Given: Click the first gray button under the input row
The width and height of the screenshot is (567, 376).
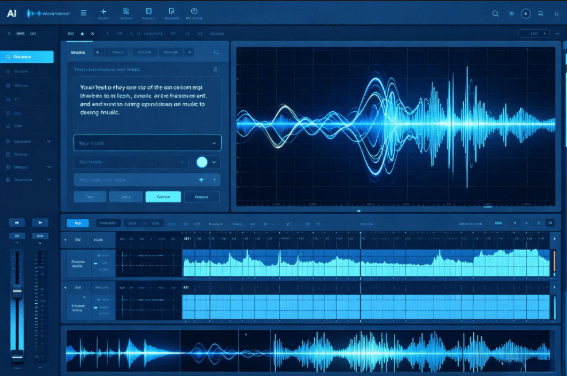Looking at the screenshot, I should [x=90, y=197].
